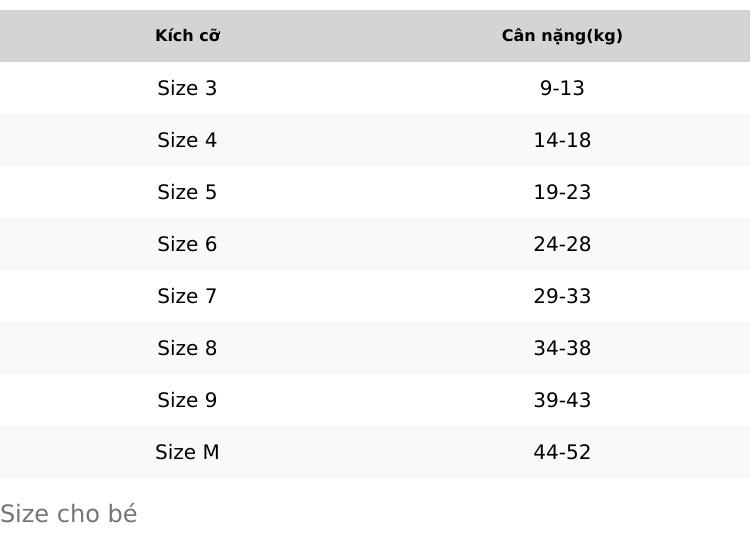
Task: Click the Kích cỡ column header
Action: [188, 36]
